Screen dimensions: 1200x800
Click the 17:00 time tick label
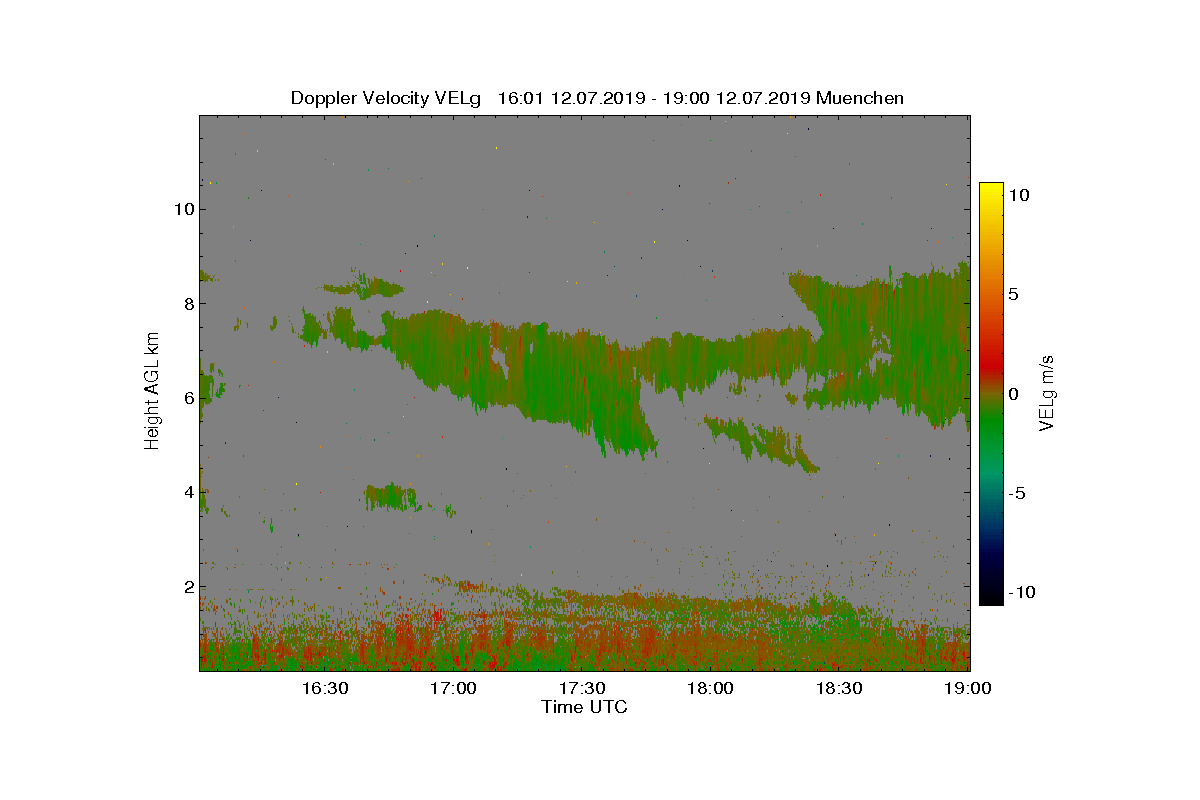pyautogui.click(x=453, y=689)
